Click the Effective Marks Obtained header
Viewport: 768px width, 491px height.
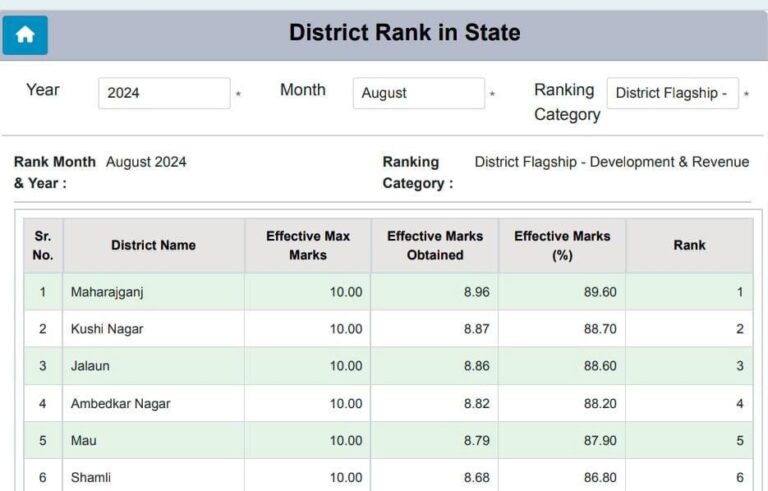(434, 245)
